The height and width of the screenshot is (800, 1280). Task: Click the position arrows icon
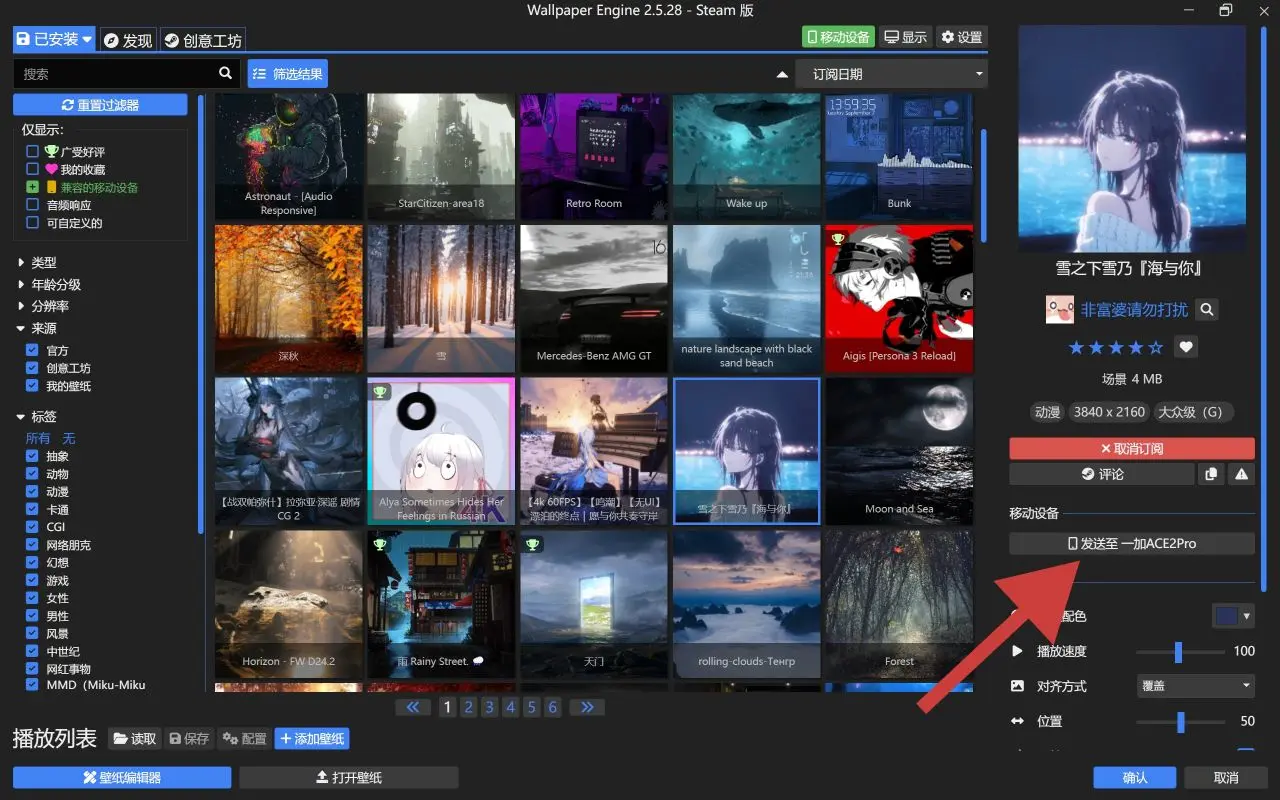pyautogui.click(x=1018, y=721)
